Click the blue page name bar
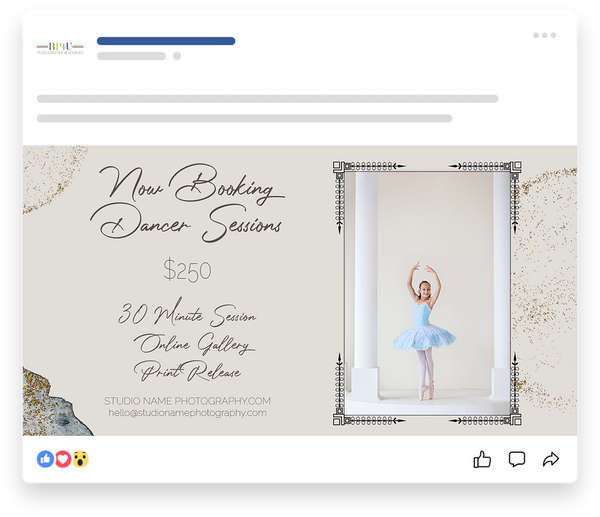Screen dimensions: 600x517 pyautogui.click(x=166, y=41)
